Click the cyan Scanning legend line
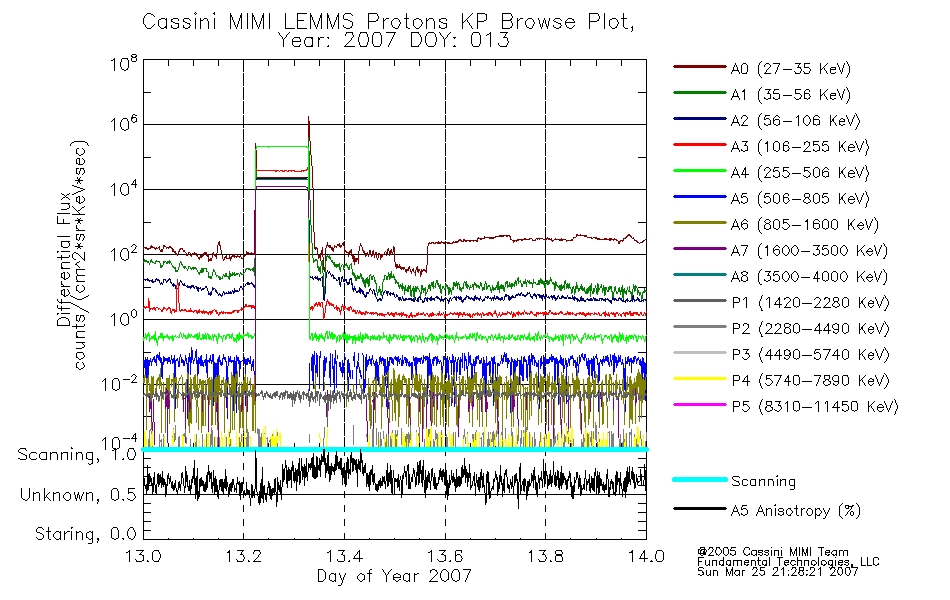The image size is (950, 600). click(699, 479)
